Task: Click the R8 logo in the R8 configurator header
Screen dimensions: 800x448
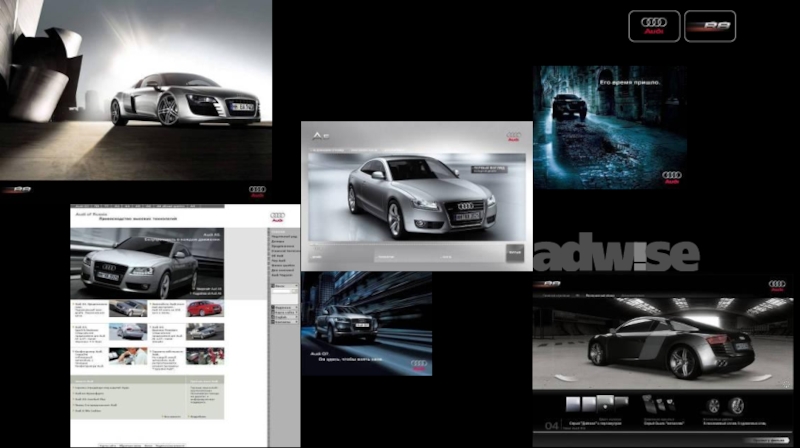Action: [x=548, y=284]
